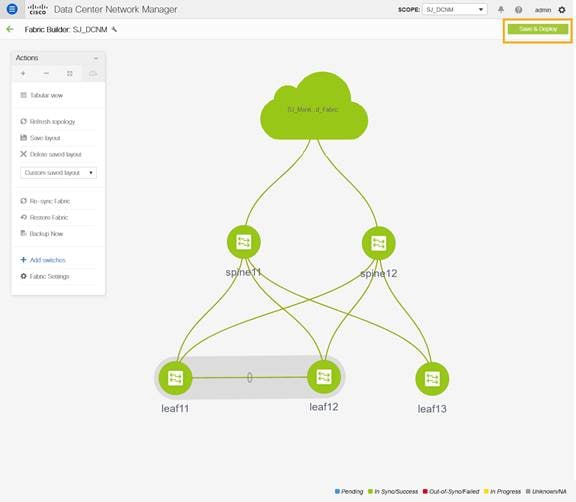Image resolution: width=576 pixels, height=502 pixels.
Task: Open the SCOPE dropdown
Action: pyautogui.click(x=455, y=10)
